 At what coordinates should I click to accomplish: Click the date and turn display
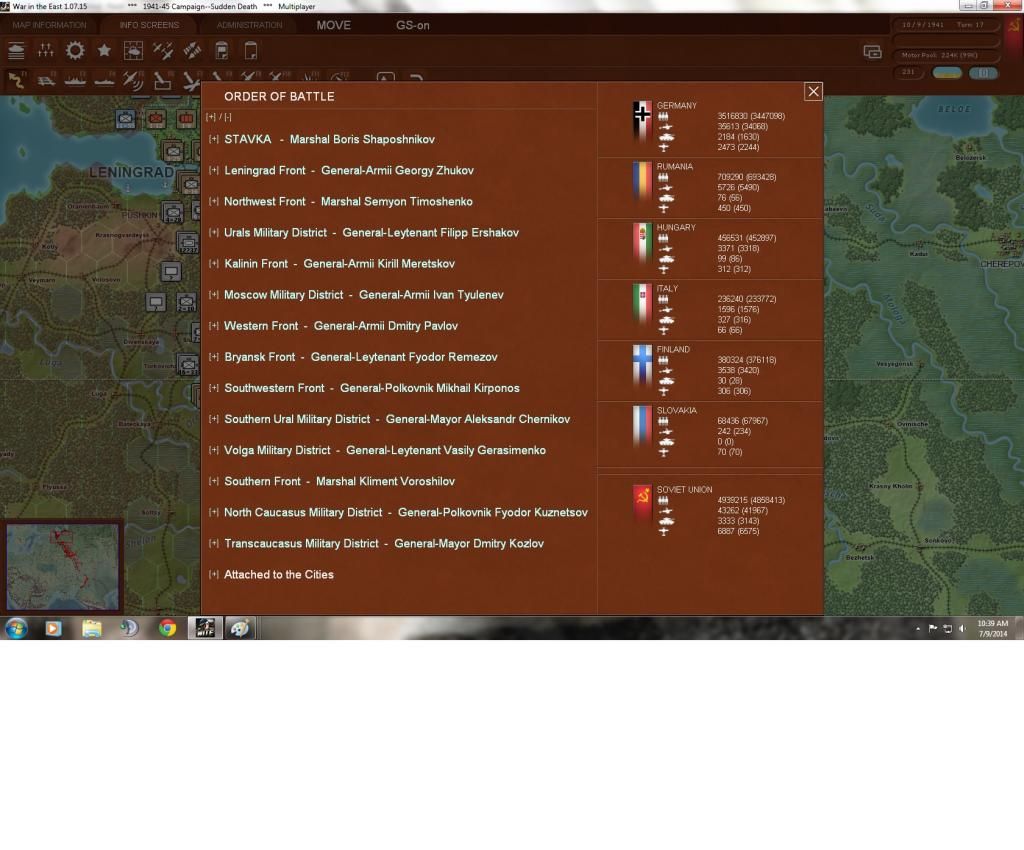point(946,25)
